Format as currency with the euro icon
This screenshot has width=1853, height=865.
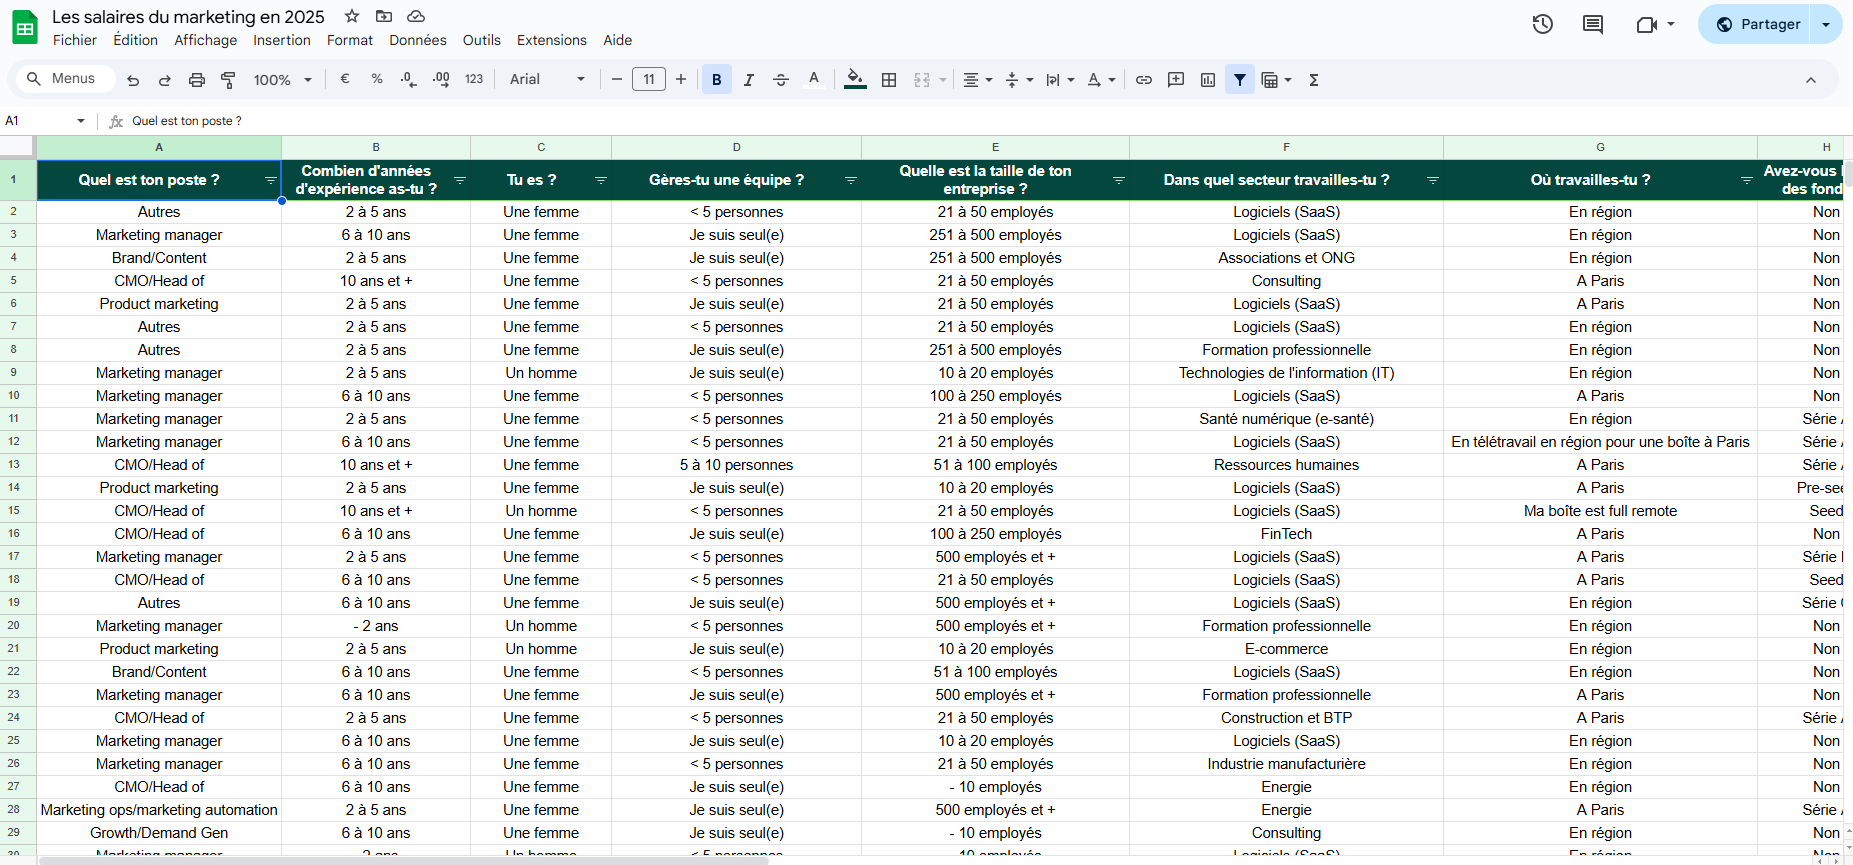point(345,79)
